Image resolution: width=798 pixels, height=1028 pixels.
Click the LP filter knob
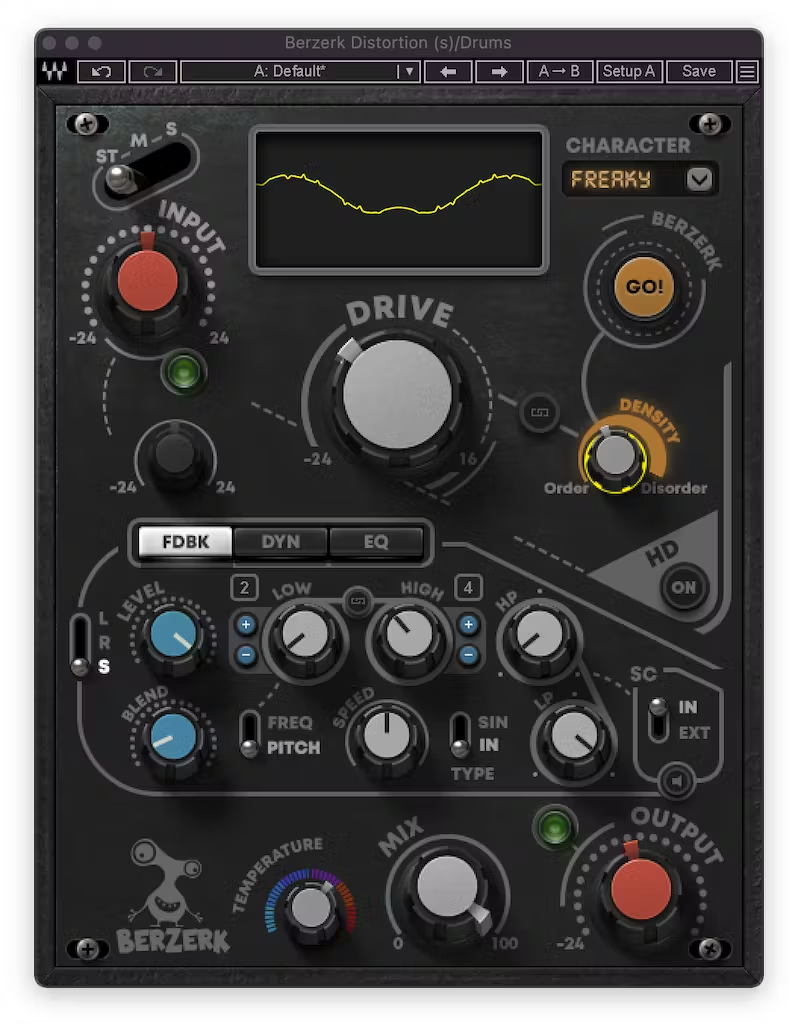(574, 736)
